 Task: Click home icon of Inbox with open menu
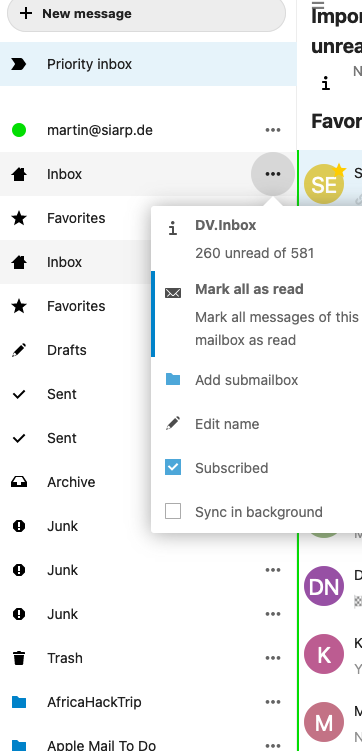pyautogui.click(x=19, y=174)
